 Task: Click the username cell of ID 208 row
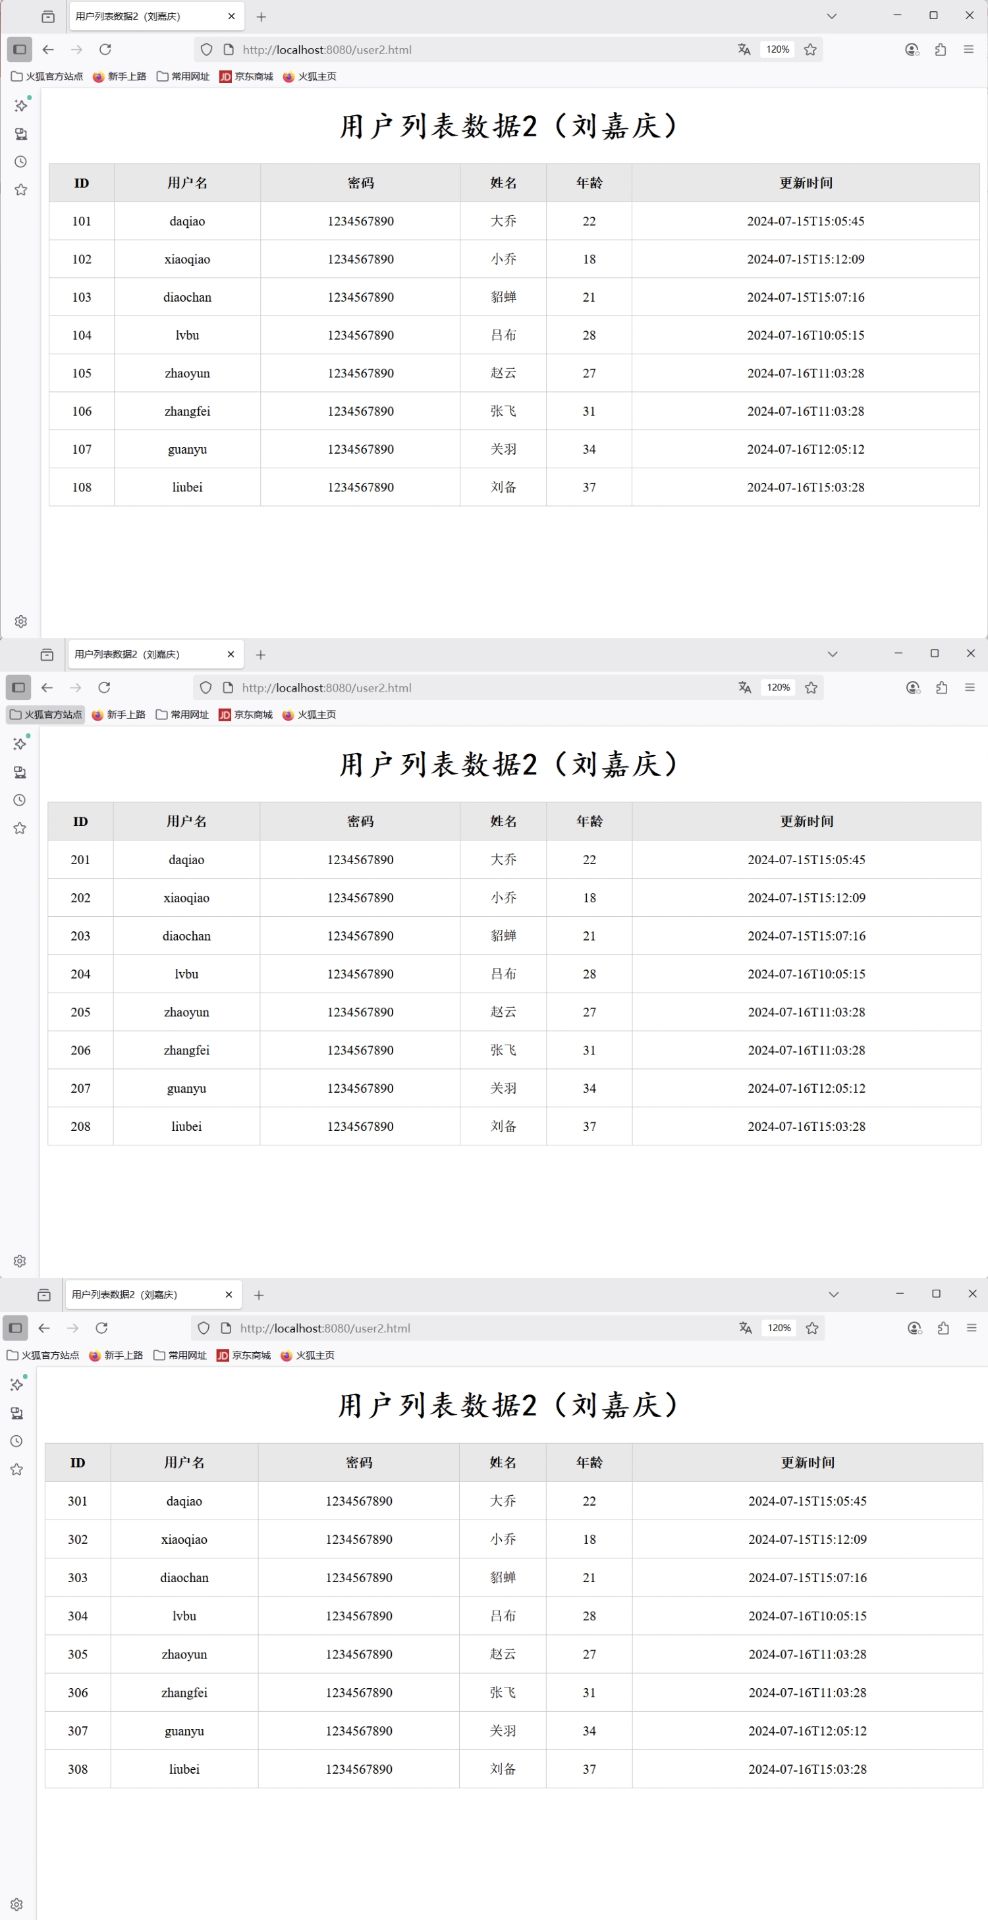(187, 1126)
